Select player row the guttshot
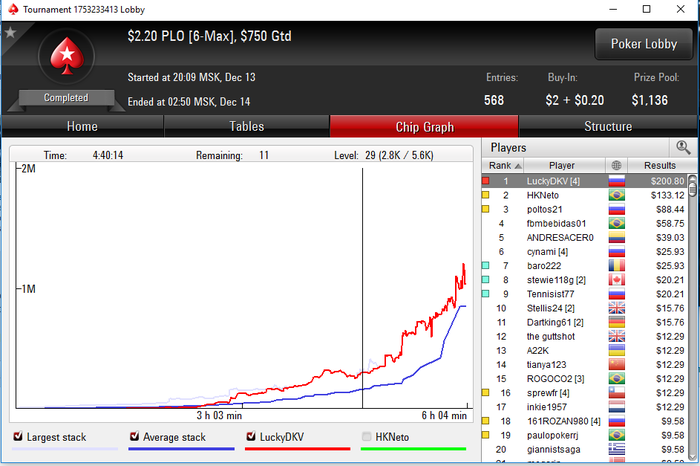700x466 pixels. point(585,337)
